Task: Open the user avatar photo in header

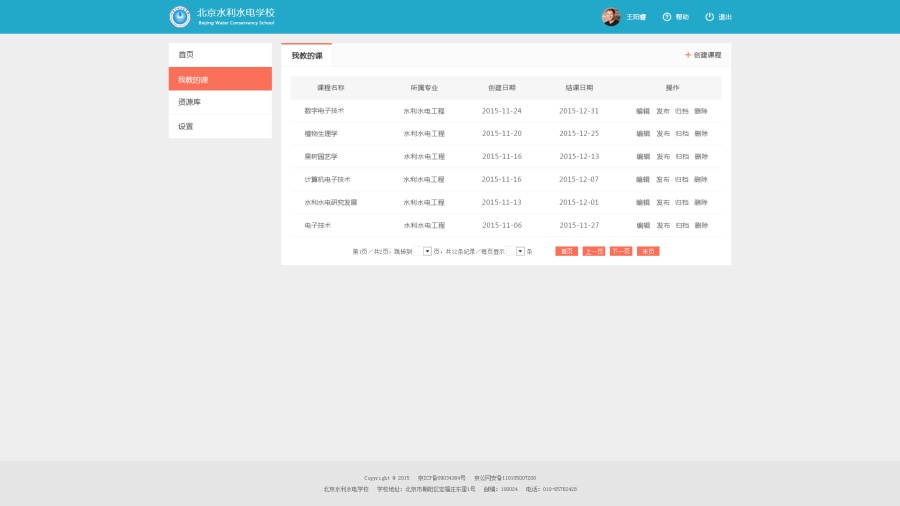Action: click(x=611, y=17)
